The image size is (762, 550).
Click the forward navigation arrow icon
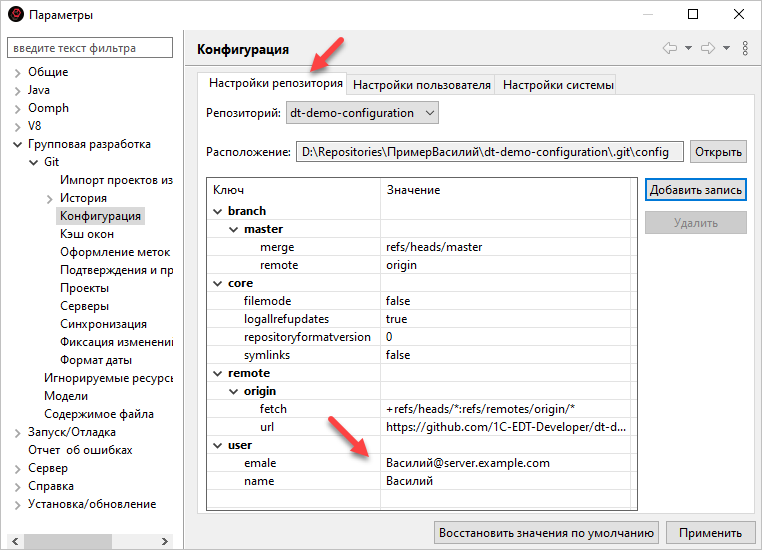(x=708, y=48)
